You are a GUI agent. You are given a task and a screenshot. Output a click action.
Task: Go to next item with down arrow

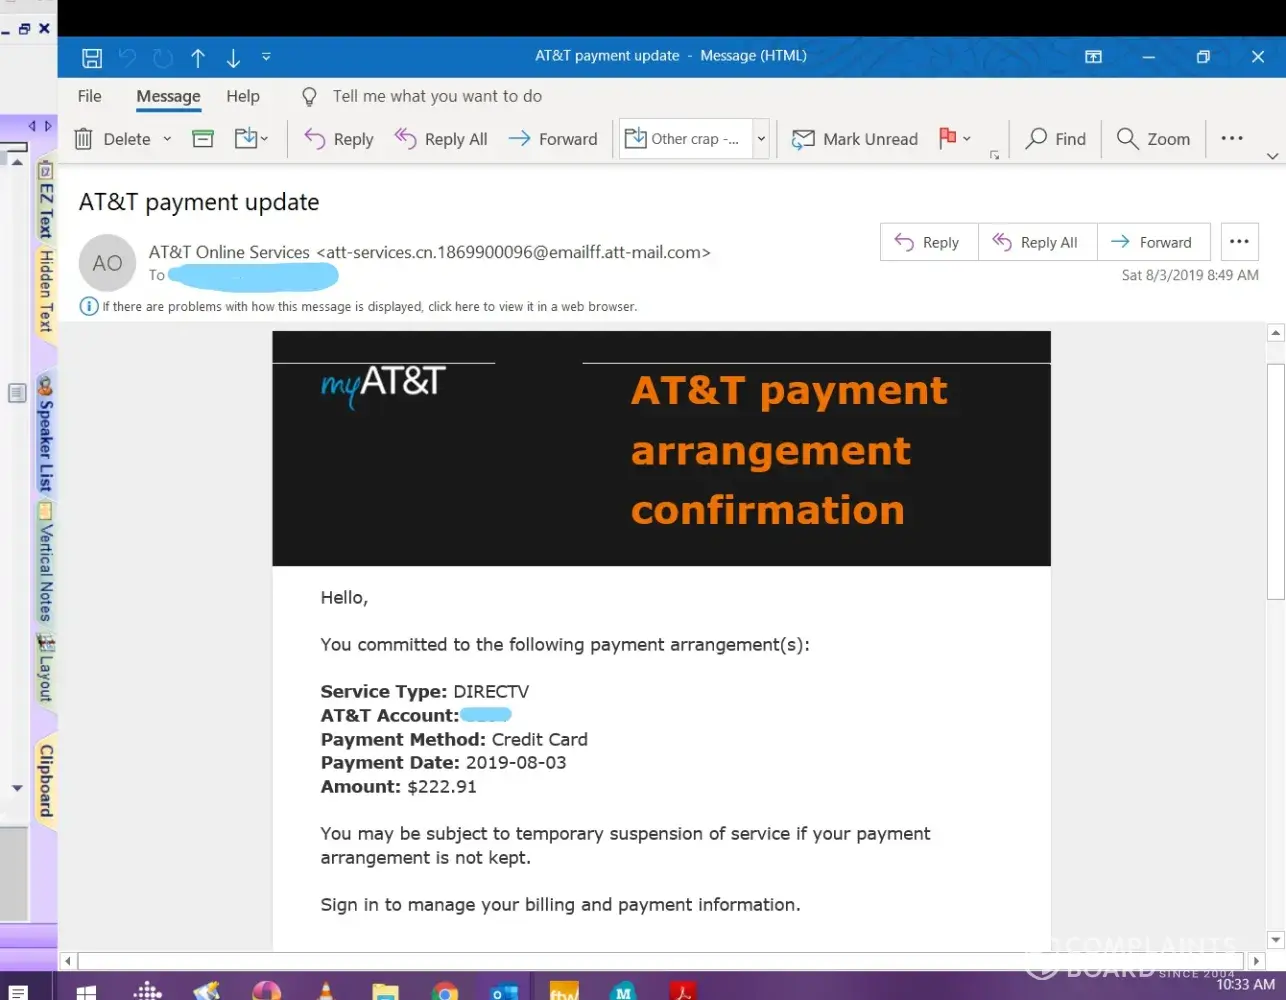(x=233, y=58)
